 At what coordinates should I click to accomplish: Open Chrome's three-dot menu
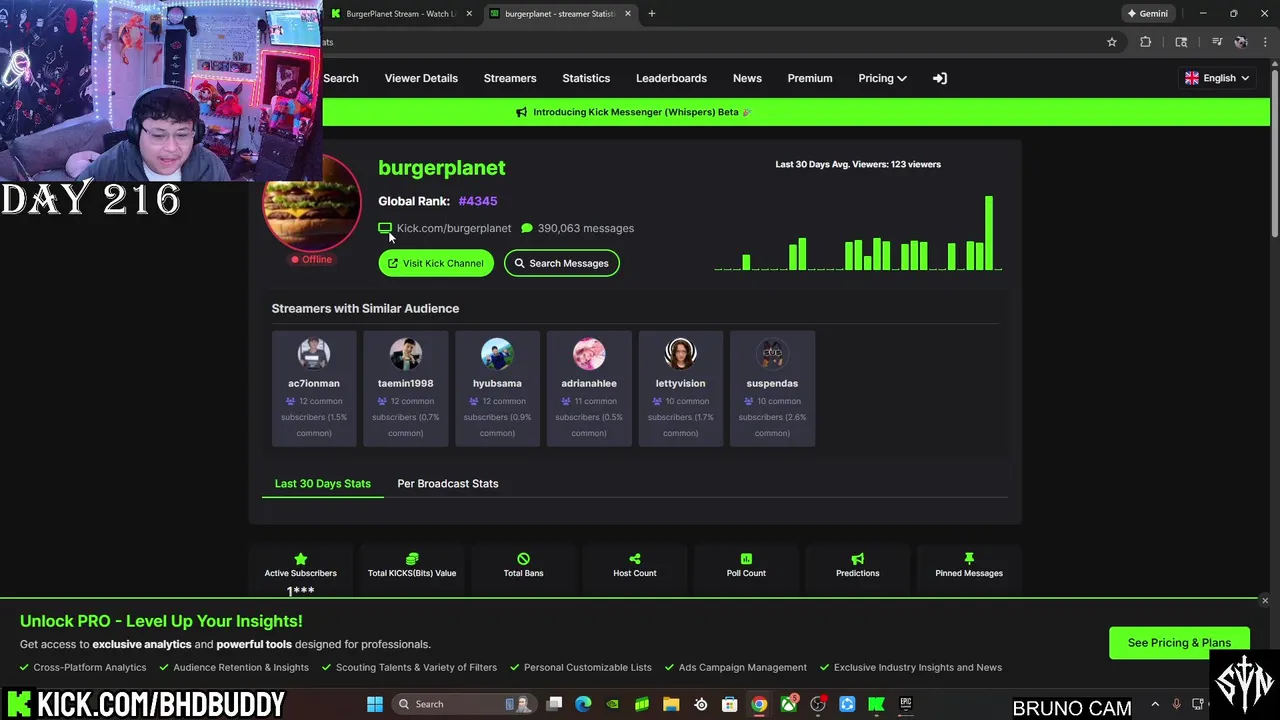[x=1265, y=42]
